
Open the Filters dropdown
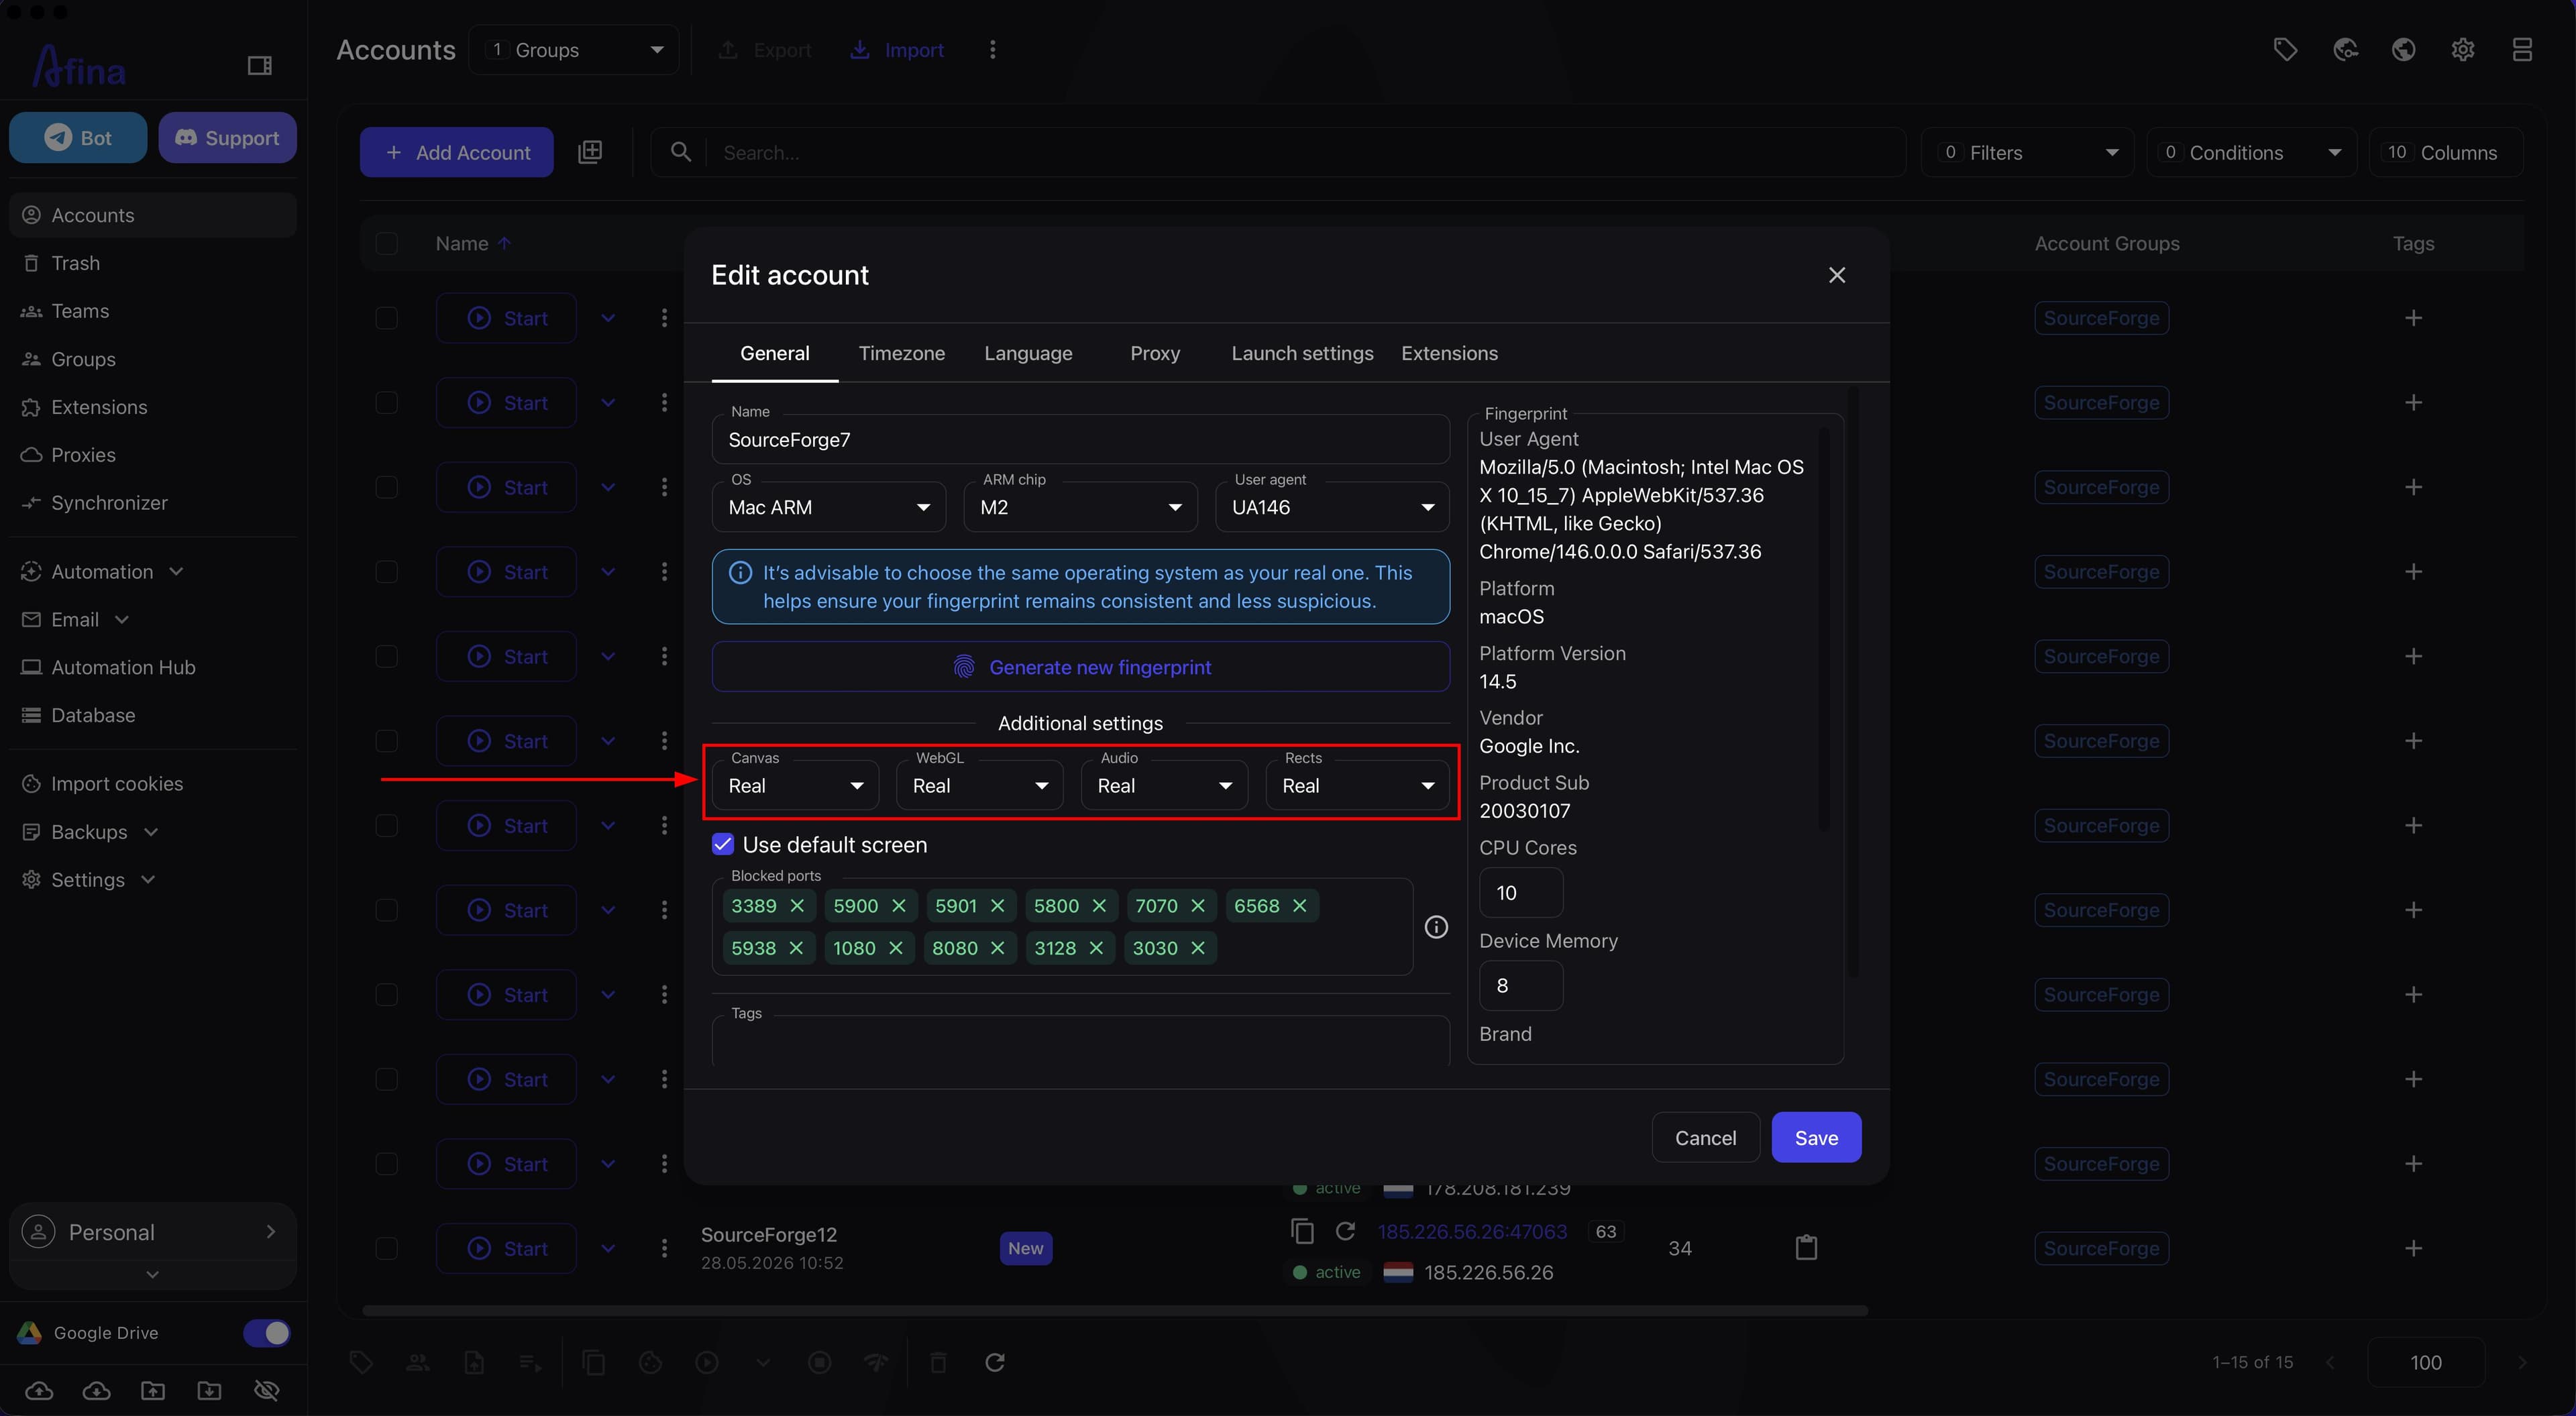(x=2028, y=152)
